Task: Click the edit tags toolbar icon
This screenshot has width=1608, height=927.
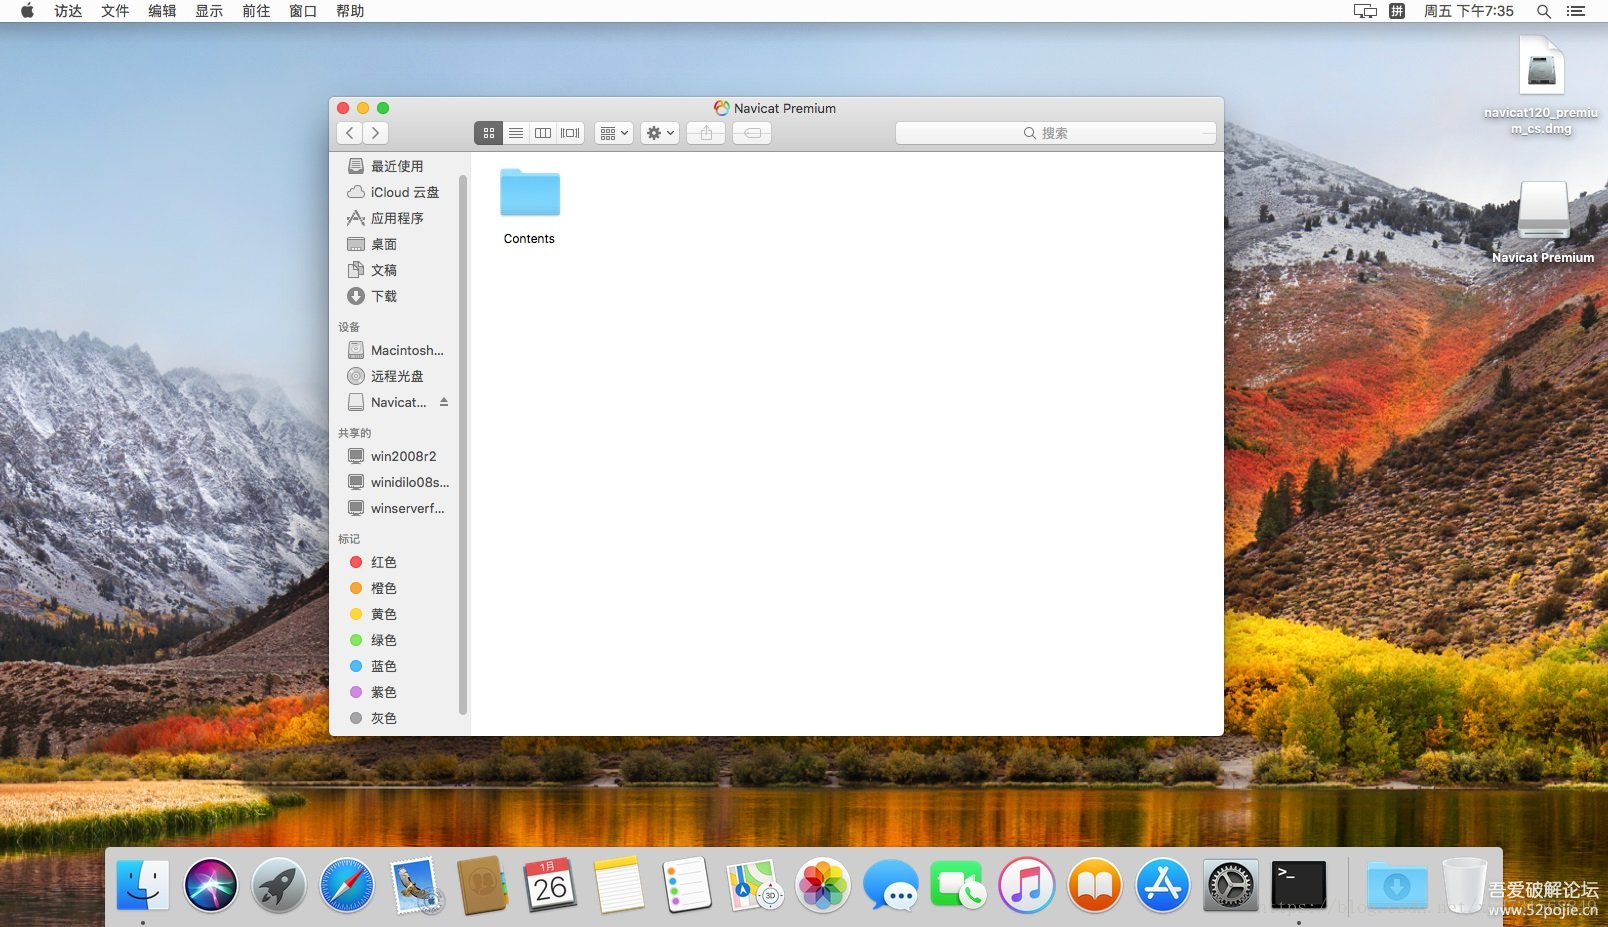Action: click(x=752, y=133)
